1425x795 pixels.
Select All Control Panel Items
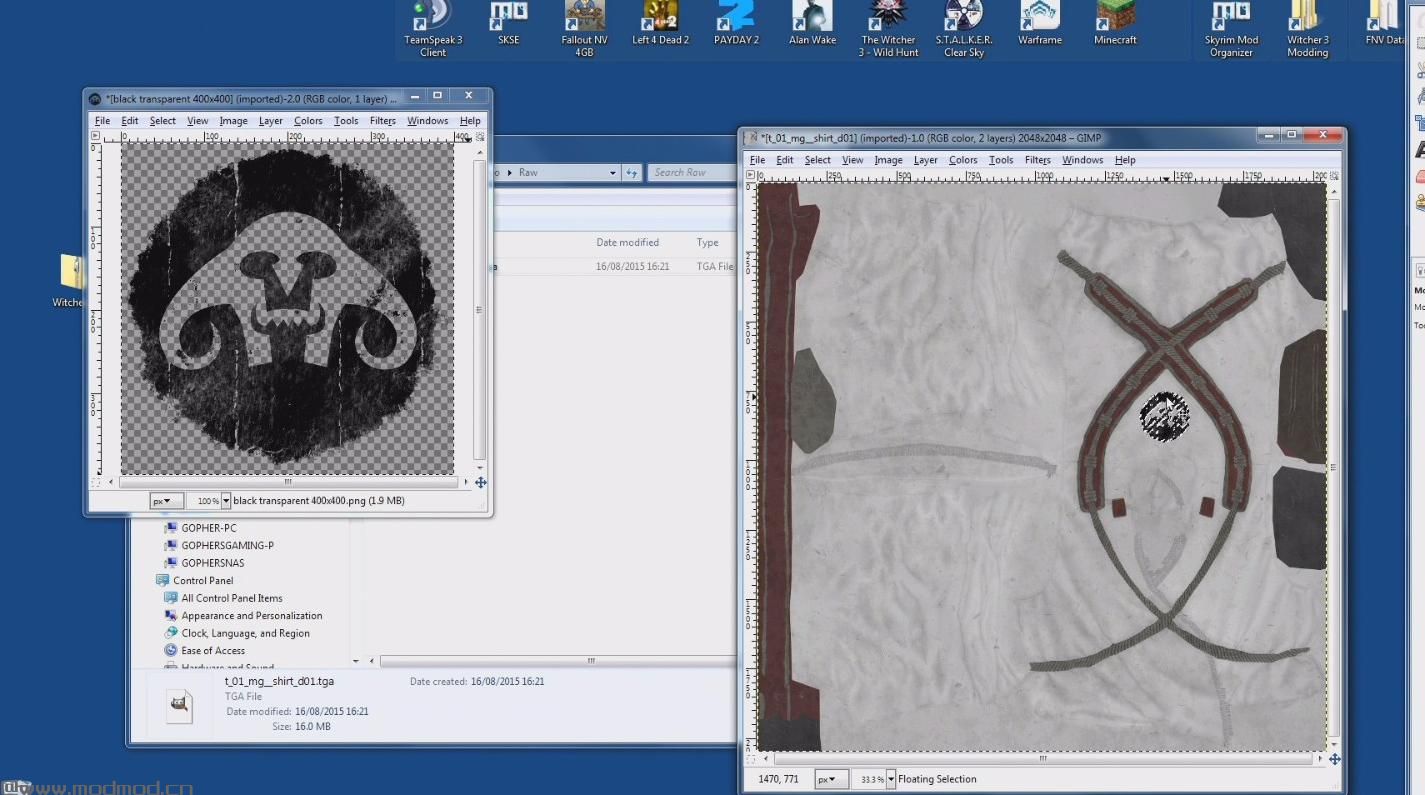click(232, 598)
